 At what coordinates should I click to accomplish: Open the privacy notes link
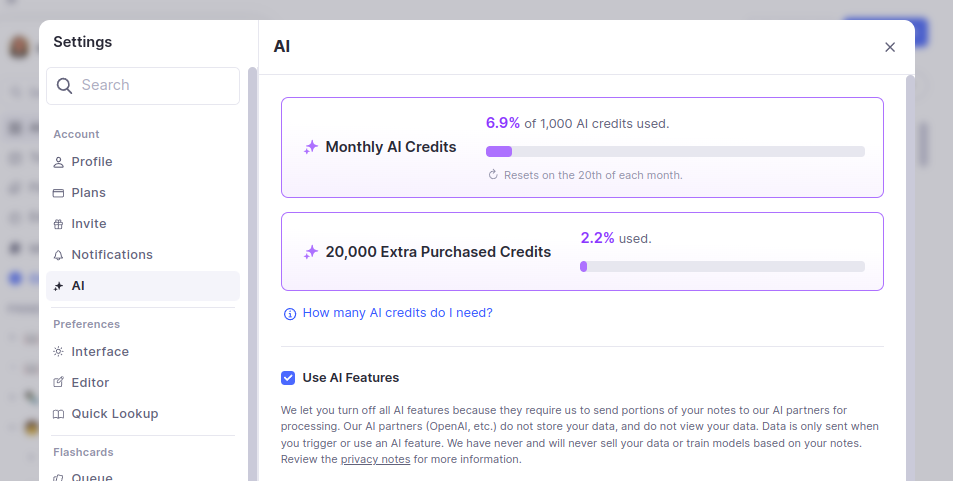(x=375, y=460)
